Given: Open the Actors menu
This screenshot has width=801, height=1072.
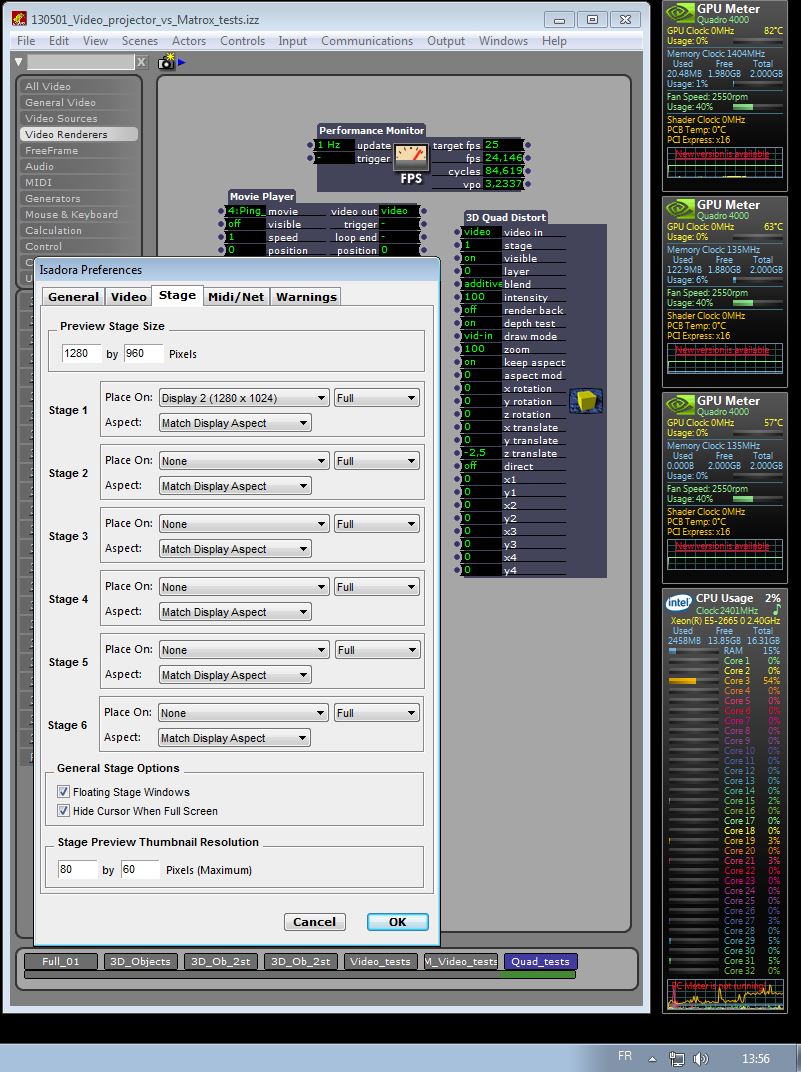Looking at the screenshot, I should click(189, 41).
